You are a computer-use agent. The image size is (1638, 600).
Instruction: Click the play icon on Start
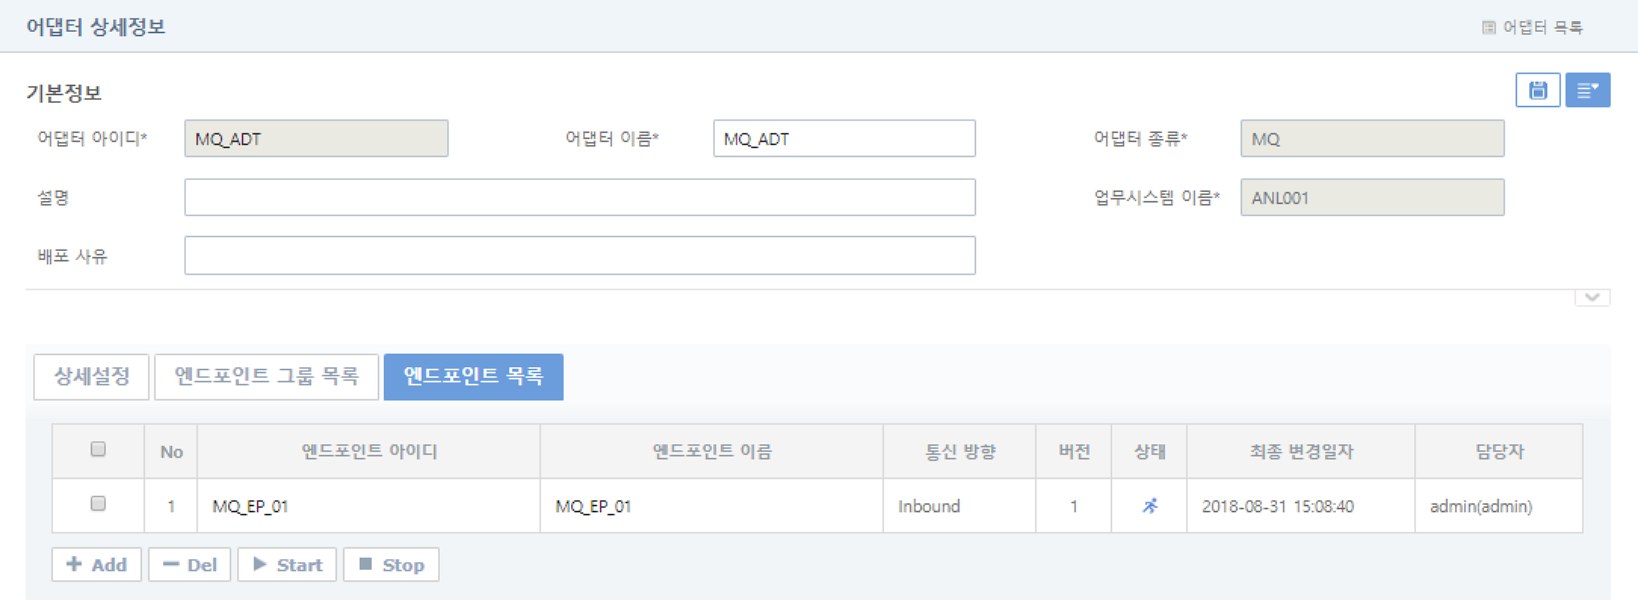click(x=260, y=565)
